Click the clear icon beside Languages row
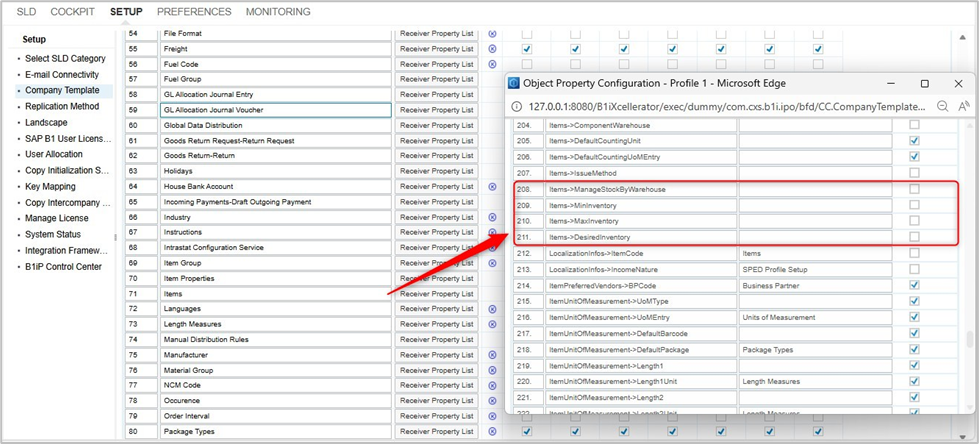The width and height of the screenshot is (979, 444). pos(492,309)
